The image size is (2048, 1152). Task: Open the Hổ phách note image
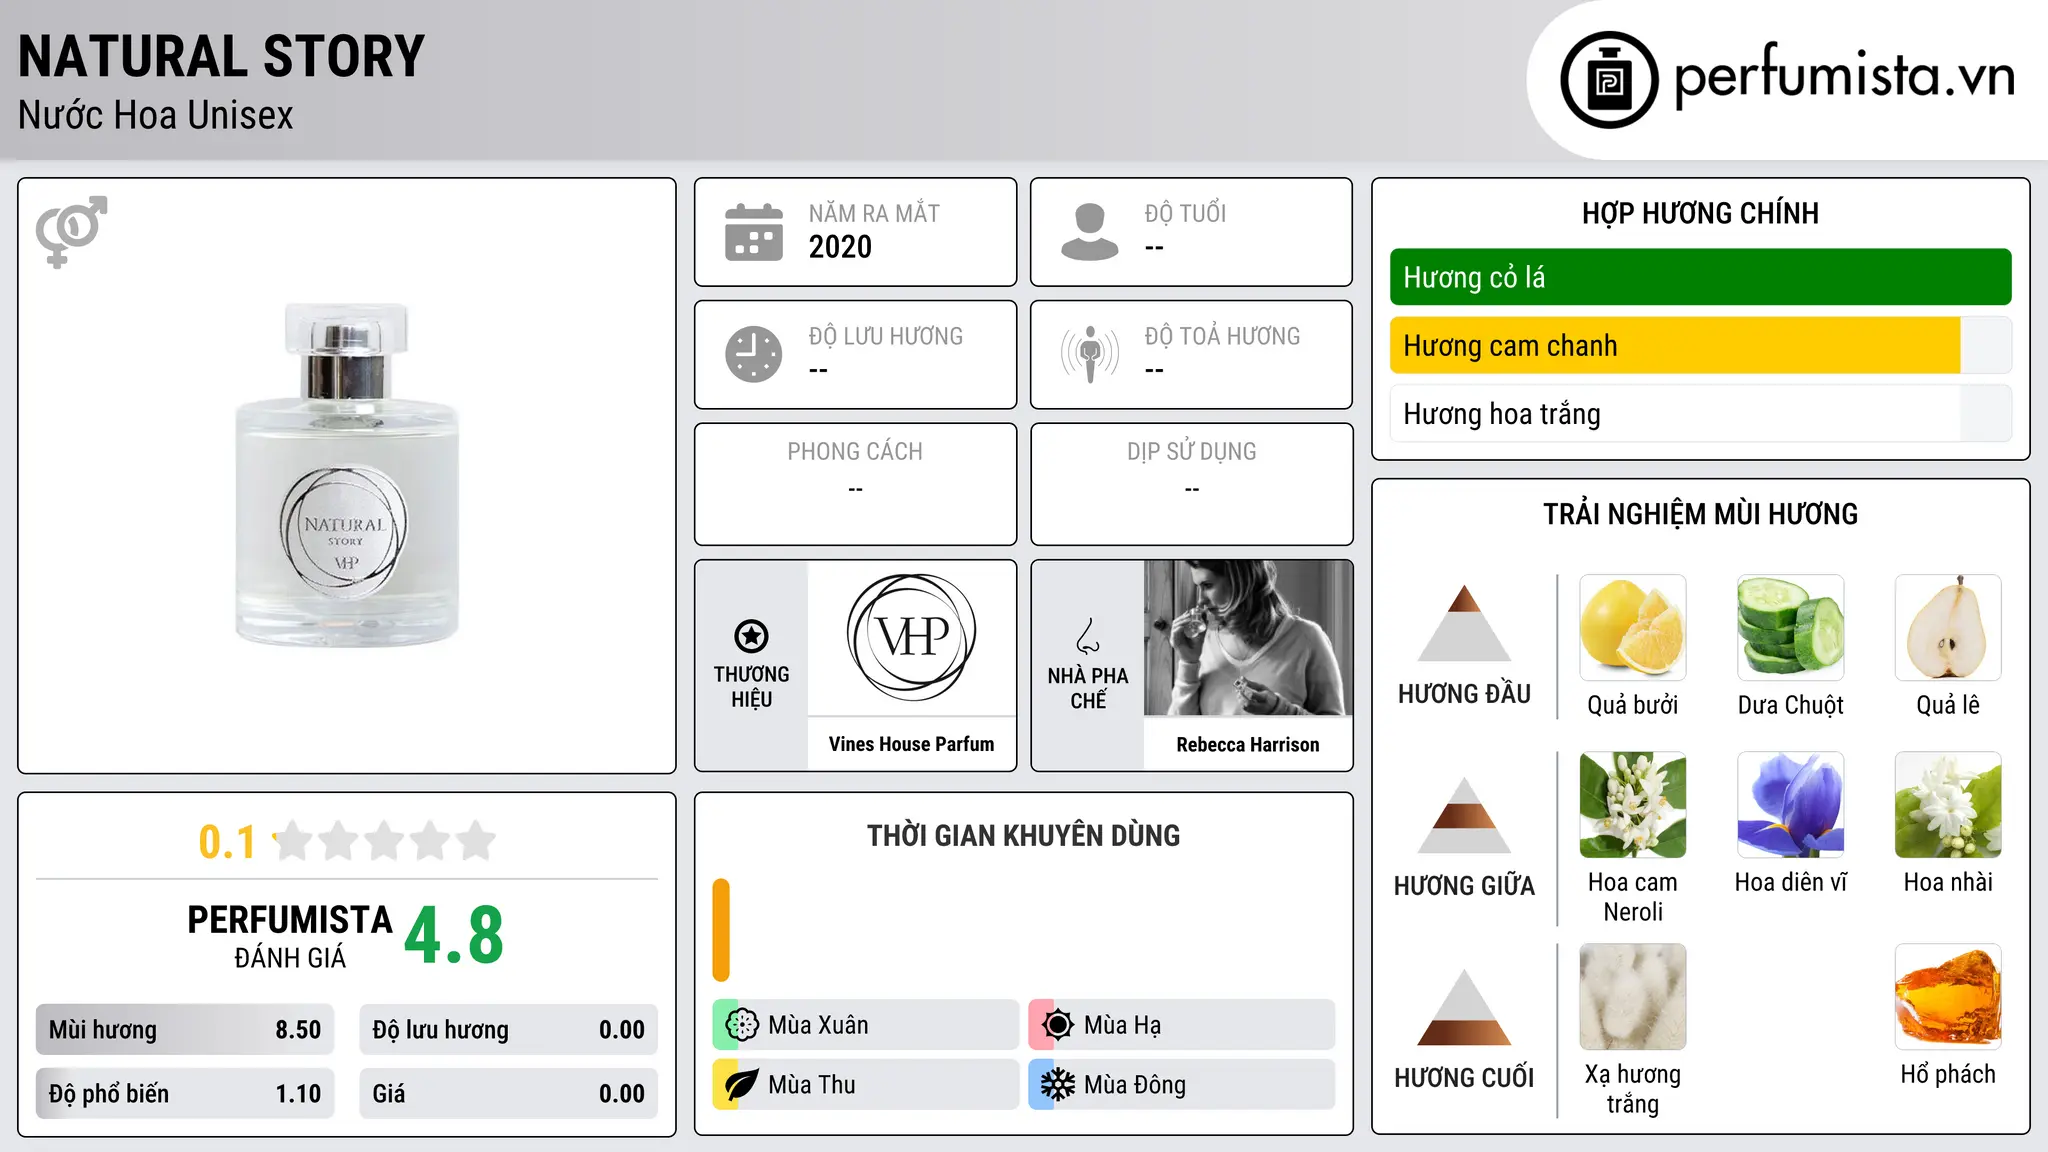click(x=1948, y=997)
